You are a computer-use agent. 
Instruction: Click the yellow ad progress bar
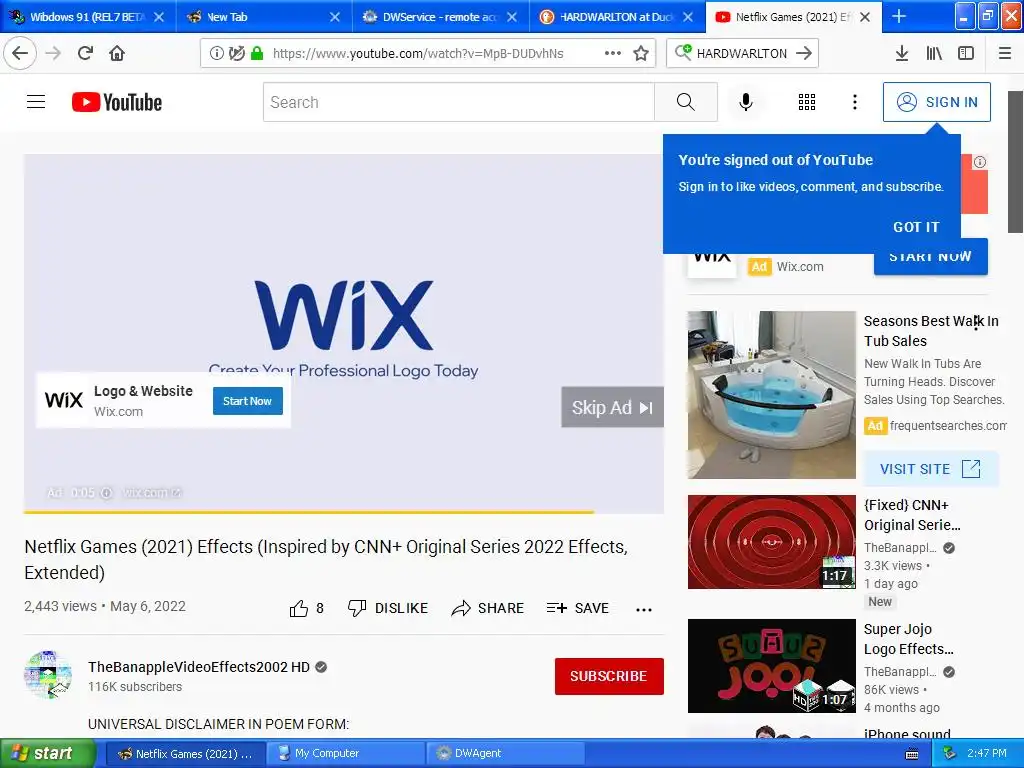(x=309, y=512)
